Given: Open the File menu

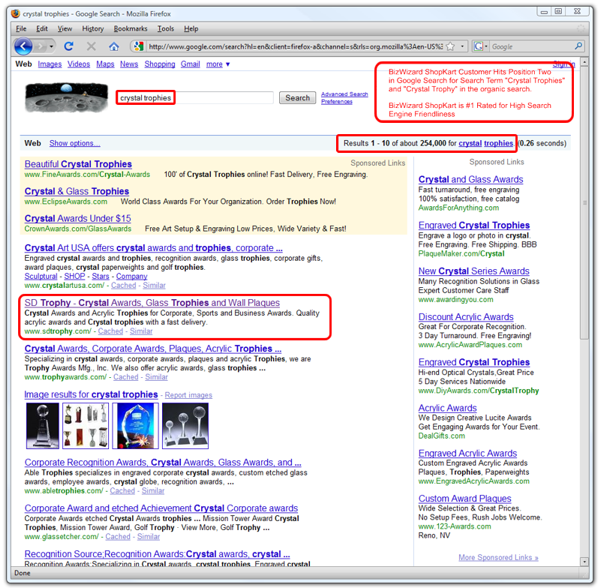Looking at the screenshot, I should point(21,29).
